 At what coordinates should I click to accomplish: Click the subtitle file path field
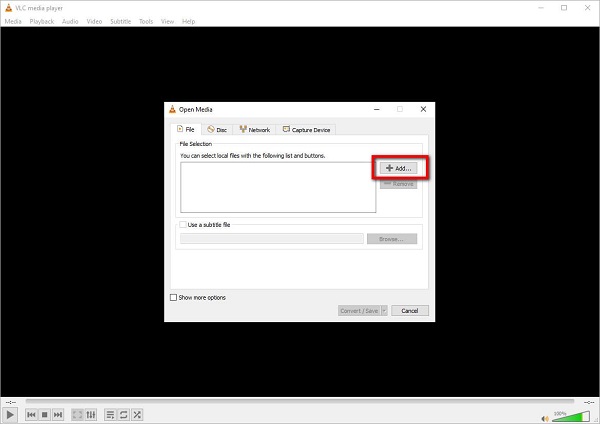click(x=272, y=239)
